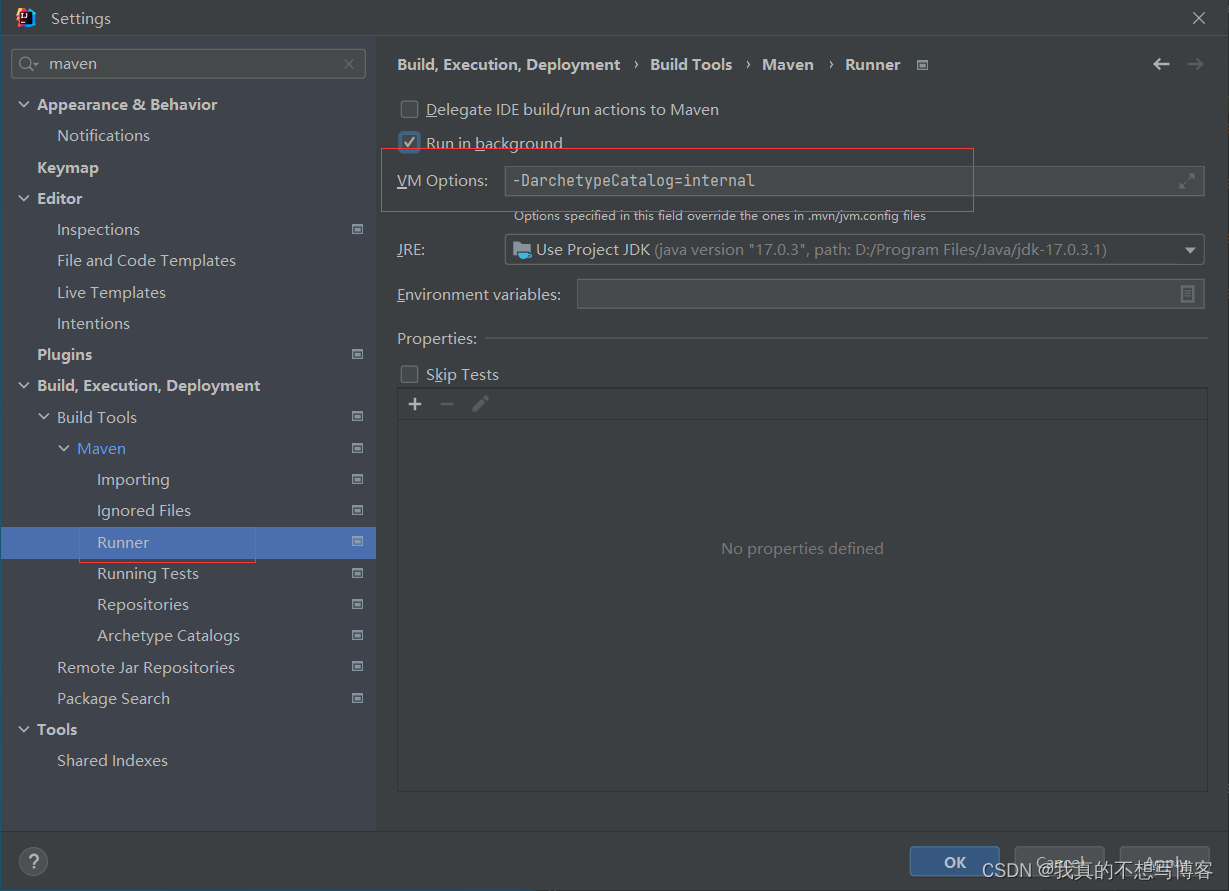Open the JRE dropdown
This screenshot has width=1229, height=891.
(x=854, y=250)
